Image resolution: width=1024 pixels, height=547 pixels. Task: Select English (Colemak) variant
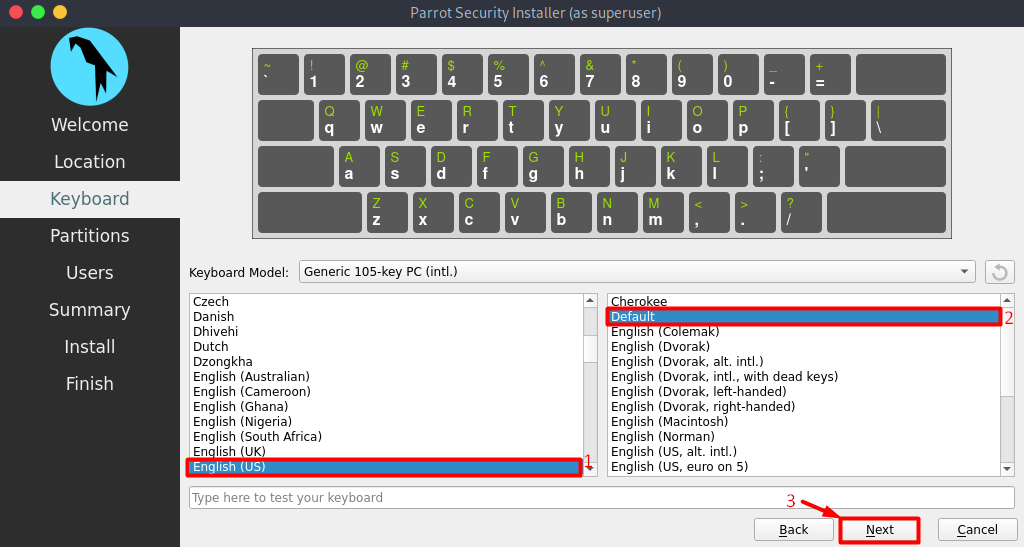pyautogui.click(x=804, y=332)
